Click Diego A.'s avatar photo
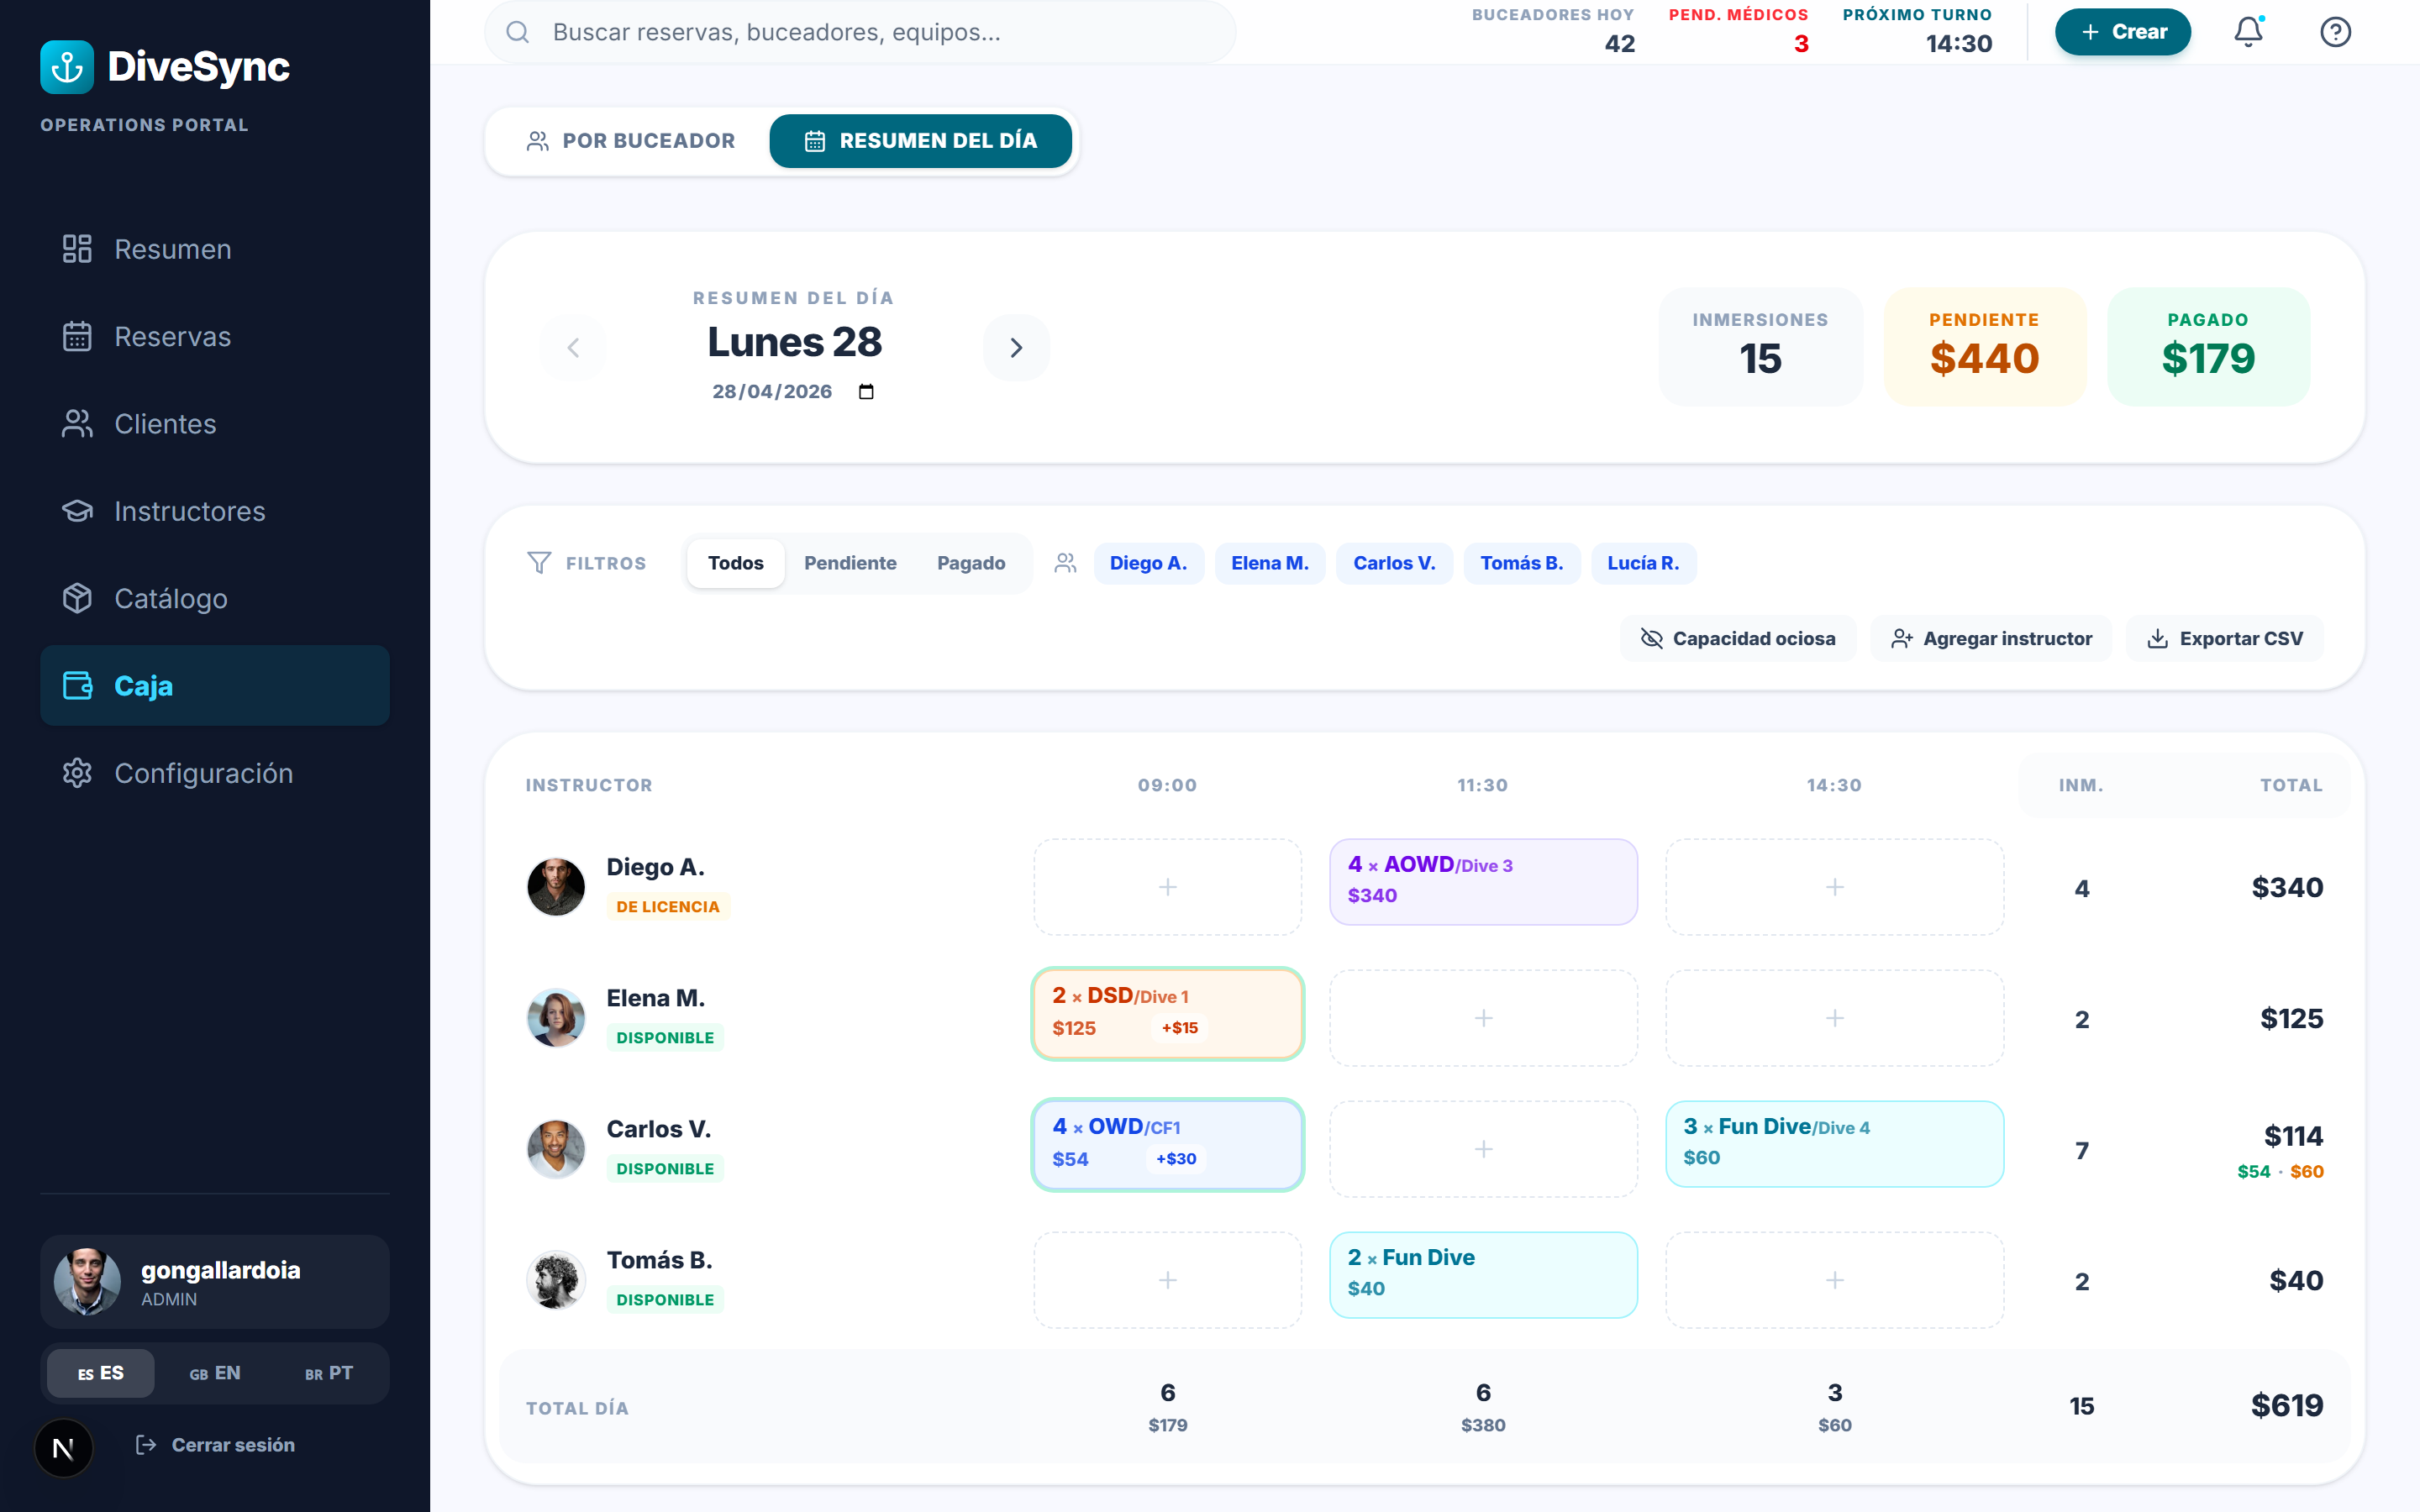2420x1512 pixels. point(556,887)
